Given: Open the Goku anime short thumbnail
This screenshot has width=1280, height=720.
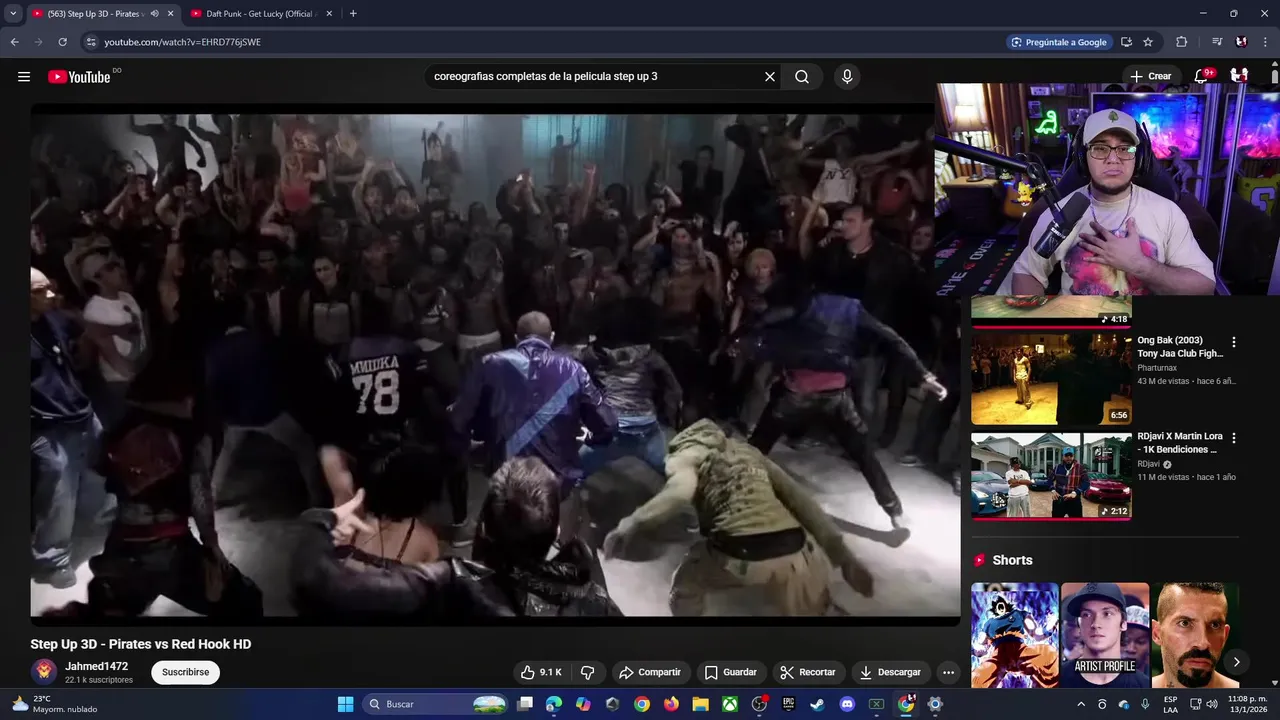Looking at the screenshot, I should [x=1014, y=635].
